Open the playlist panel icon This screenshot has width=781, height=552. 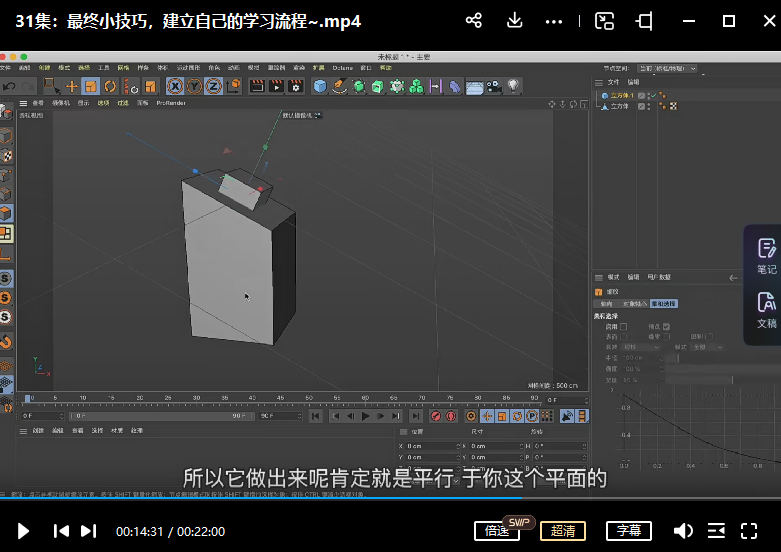pyautogui.click(x=716, y=531)
